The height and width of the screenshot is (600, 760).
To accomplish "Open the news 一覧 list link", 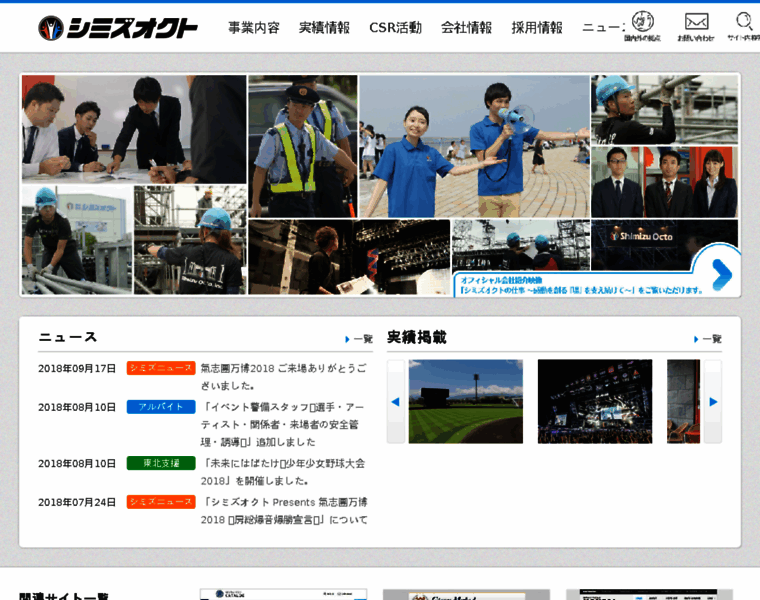I will coord(359,339).
